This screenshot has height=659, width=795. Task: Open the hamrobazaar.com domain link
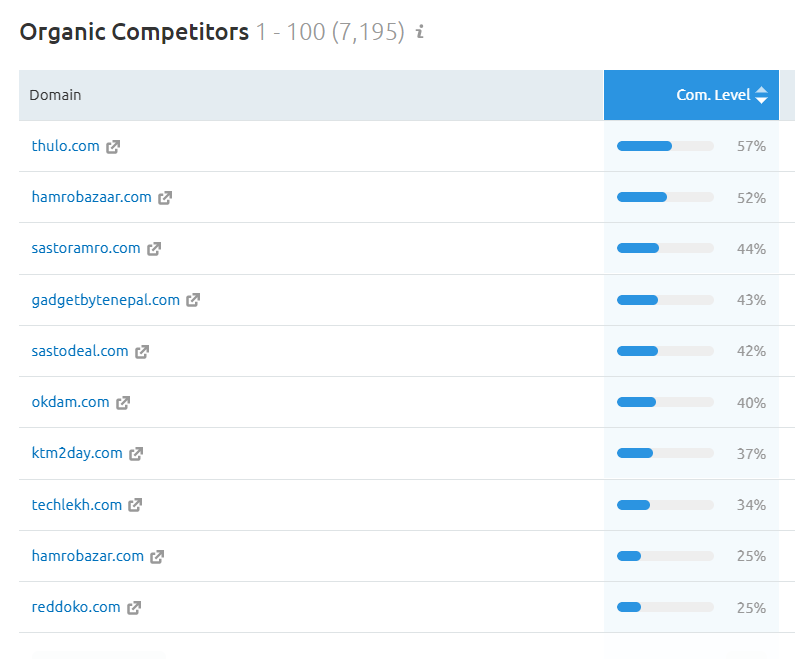point(91,197)
